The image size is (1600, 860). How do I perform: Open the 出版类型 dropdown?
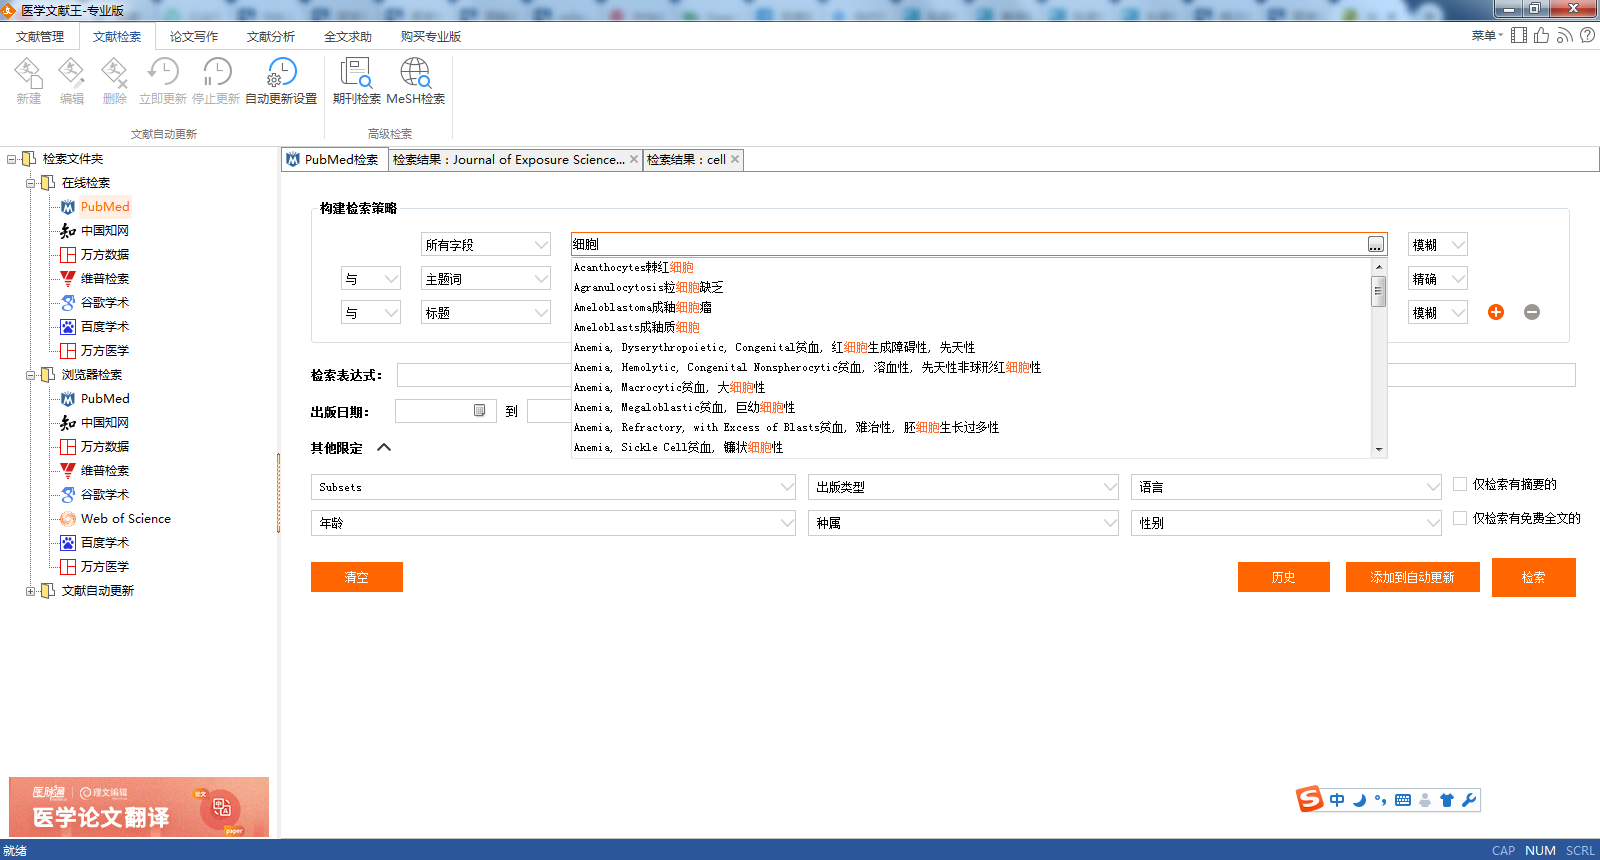pyautogui.click(x=963, y=487)
